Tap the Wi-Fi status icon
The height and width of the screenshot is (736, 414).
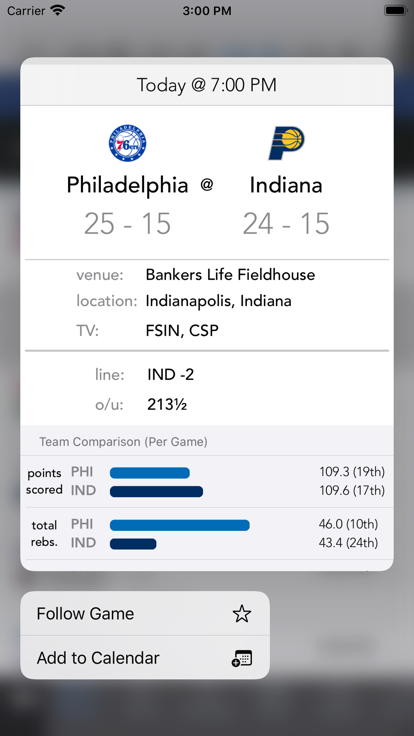pos(58,10)
